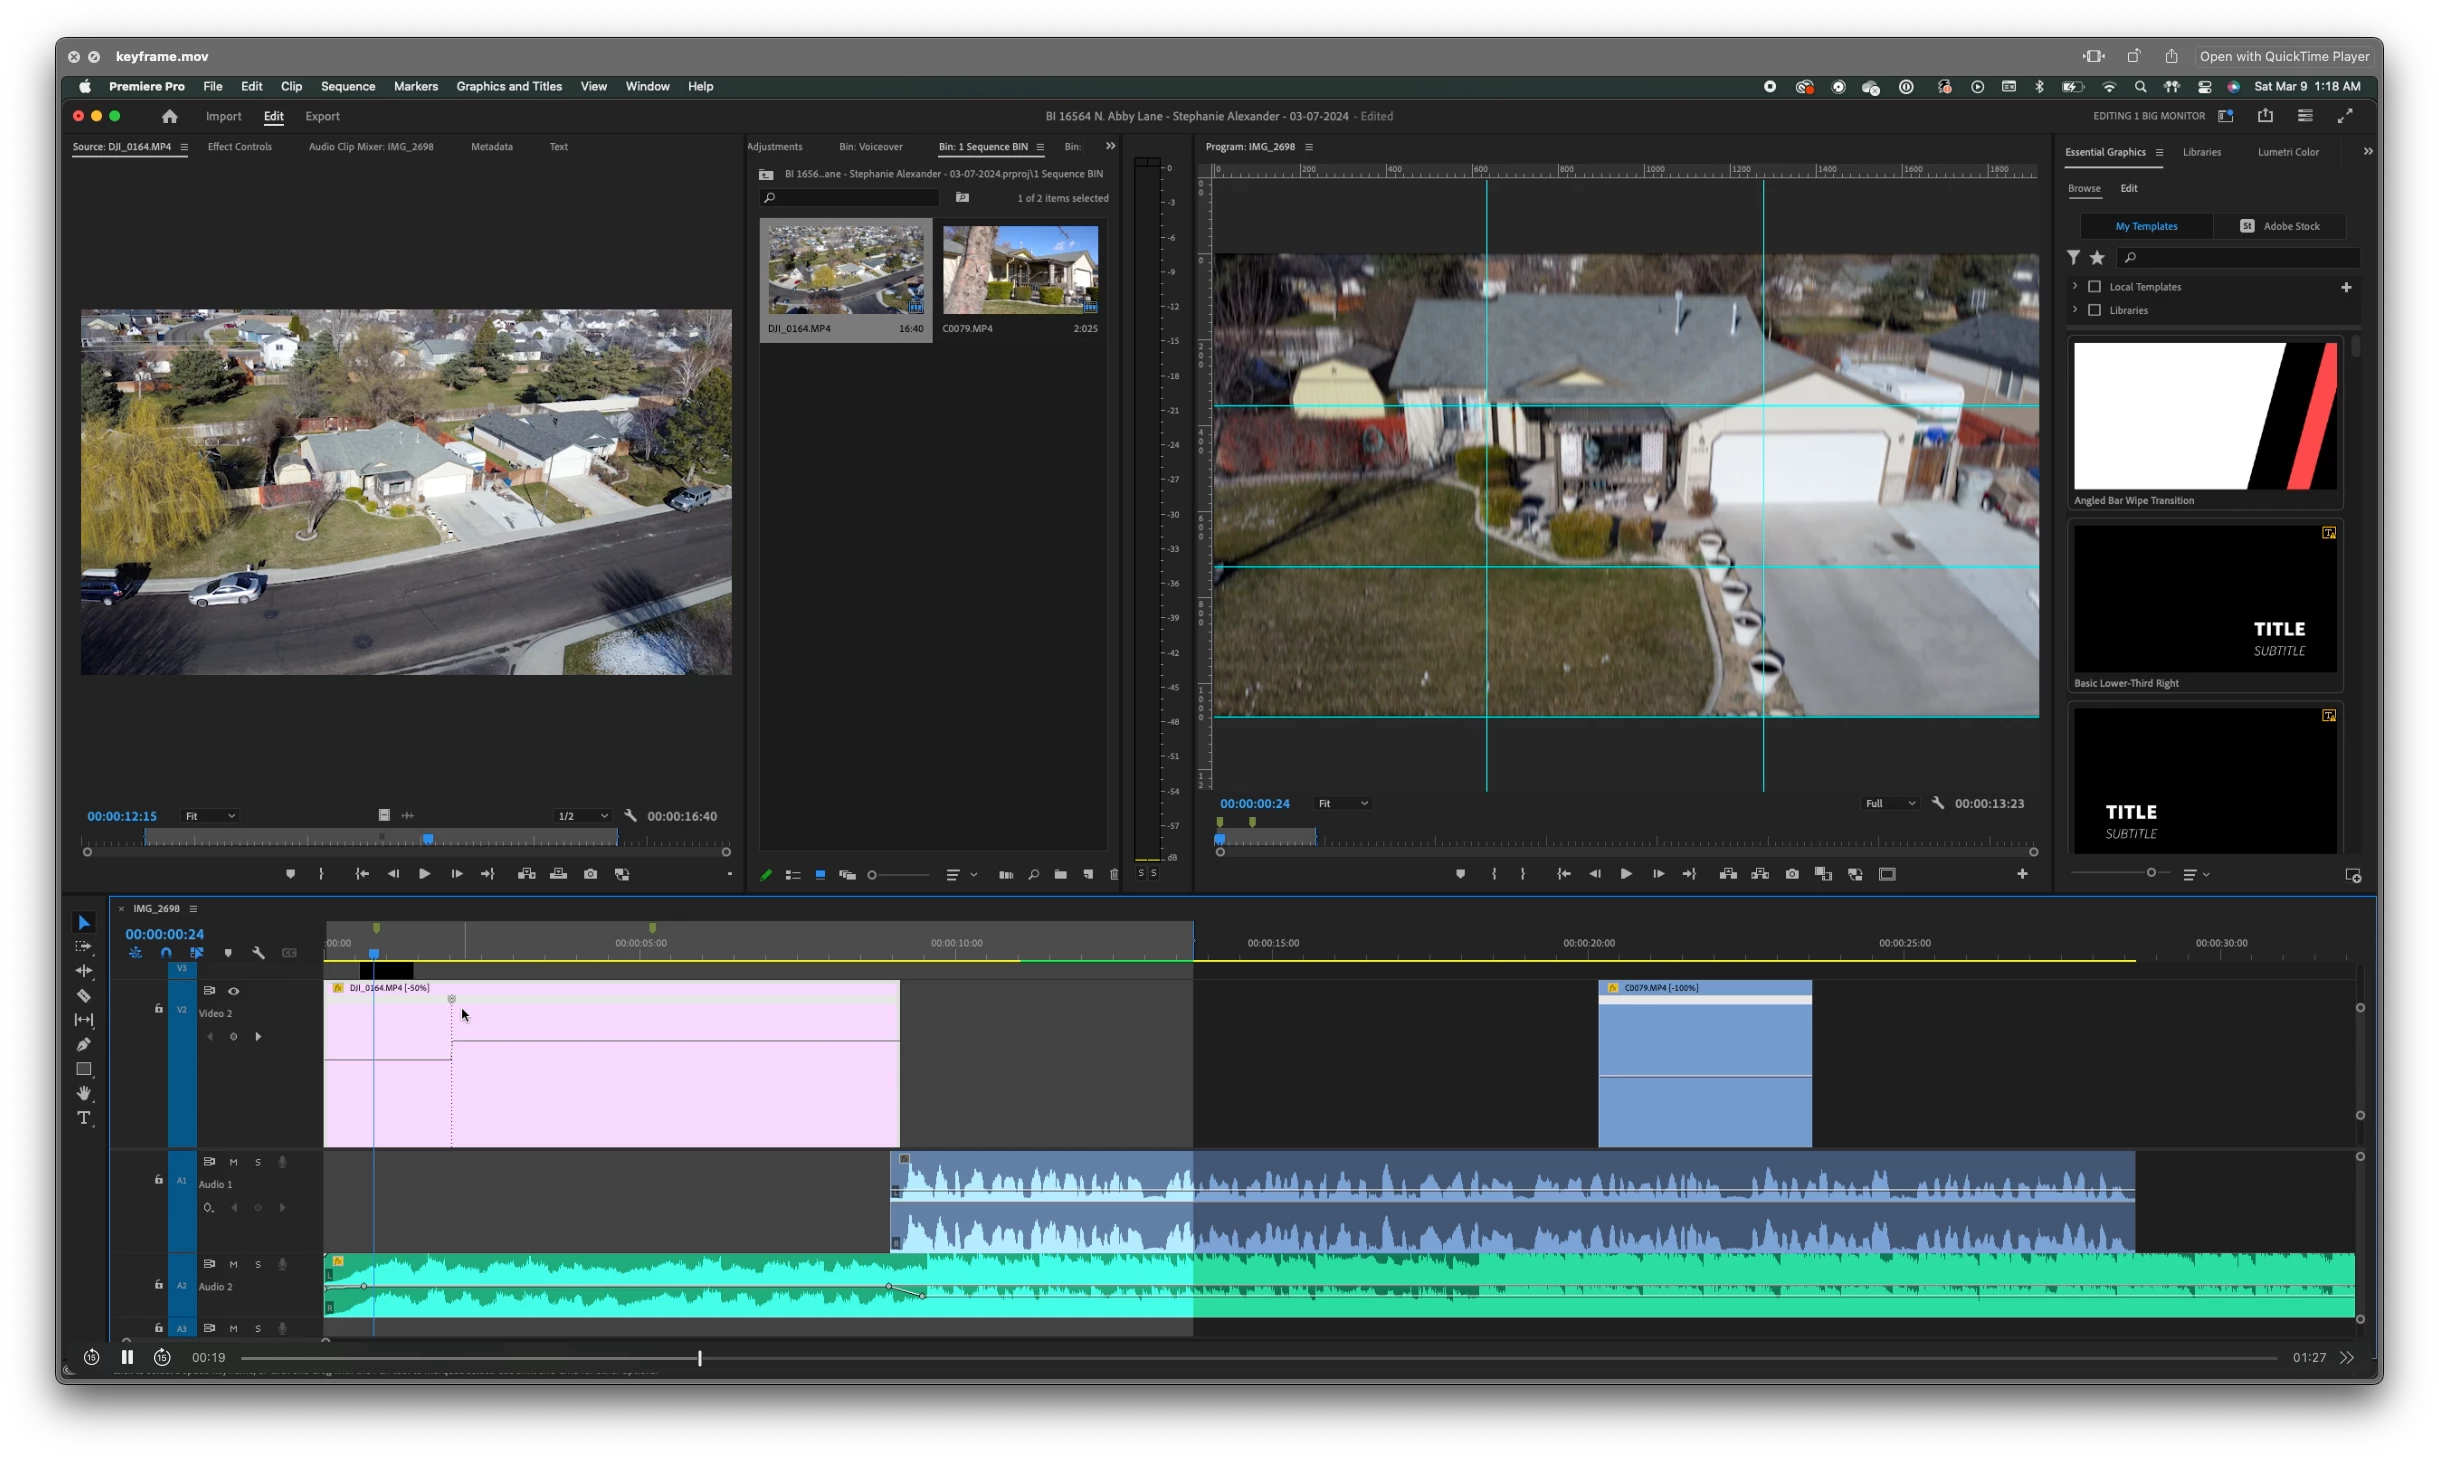The image size is (2439, 1458).
Task: Check the Local Templates checkbox
Action: pyautogui.click(x=2095, y=287)
